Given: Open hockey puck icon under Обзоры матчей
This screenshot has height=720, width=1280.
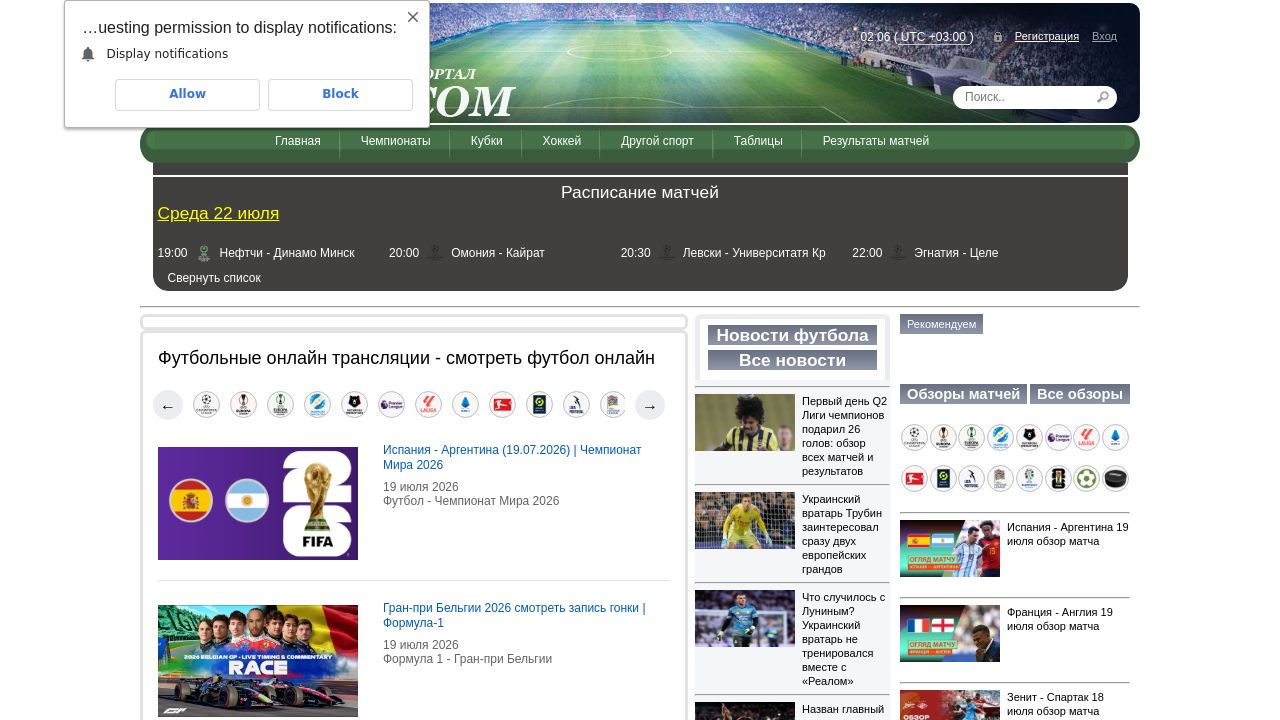Looking at the screenshot, I should (1115, 479).
